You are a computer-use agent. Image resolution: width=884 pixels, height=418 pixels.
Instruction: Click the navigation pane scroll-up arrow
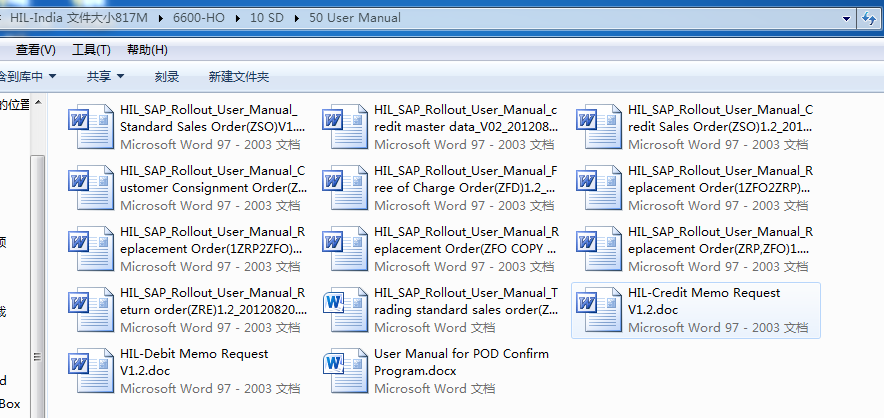click(x=38, y=103)
